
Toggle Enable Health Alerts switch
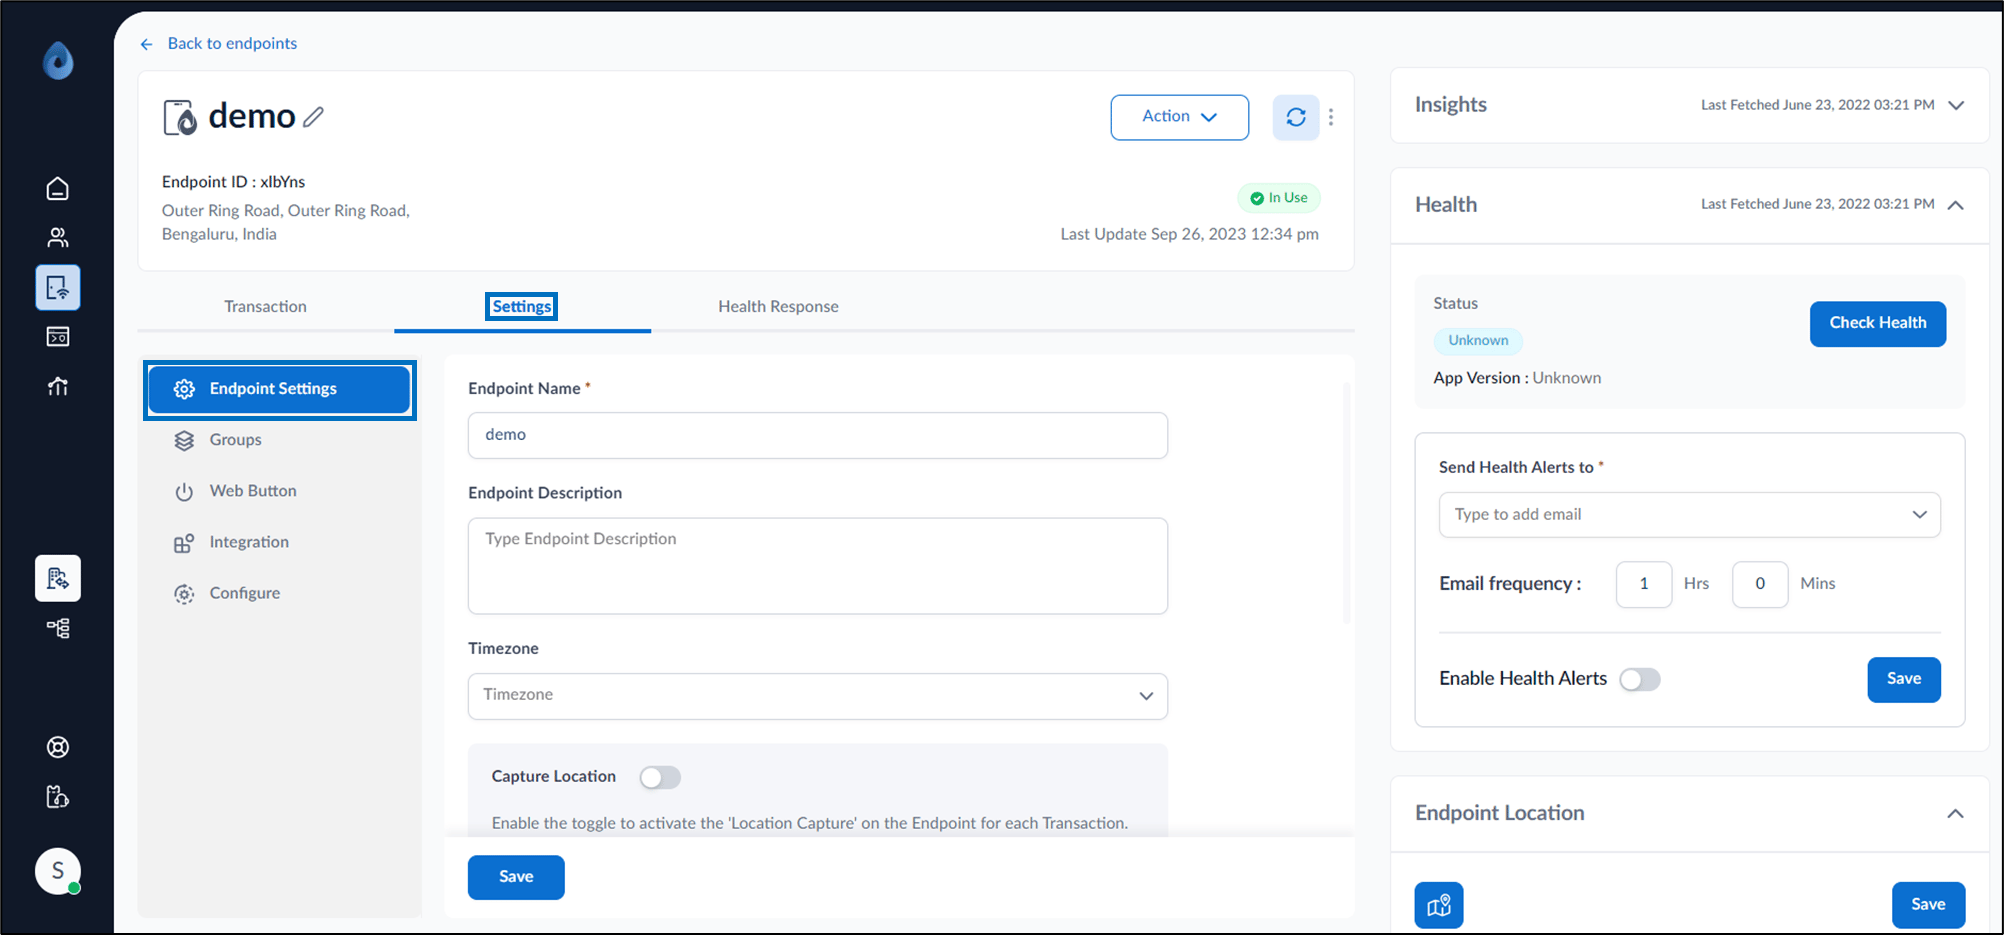click(1640, 679)
